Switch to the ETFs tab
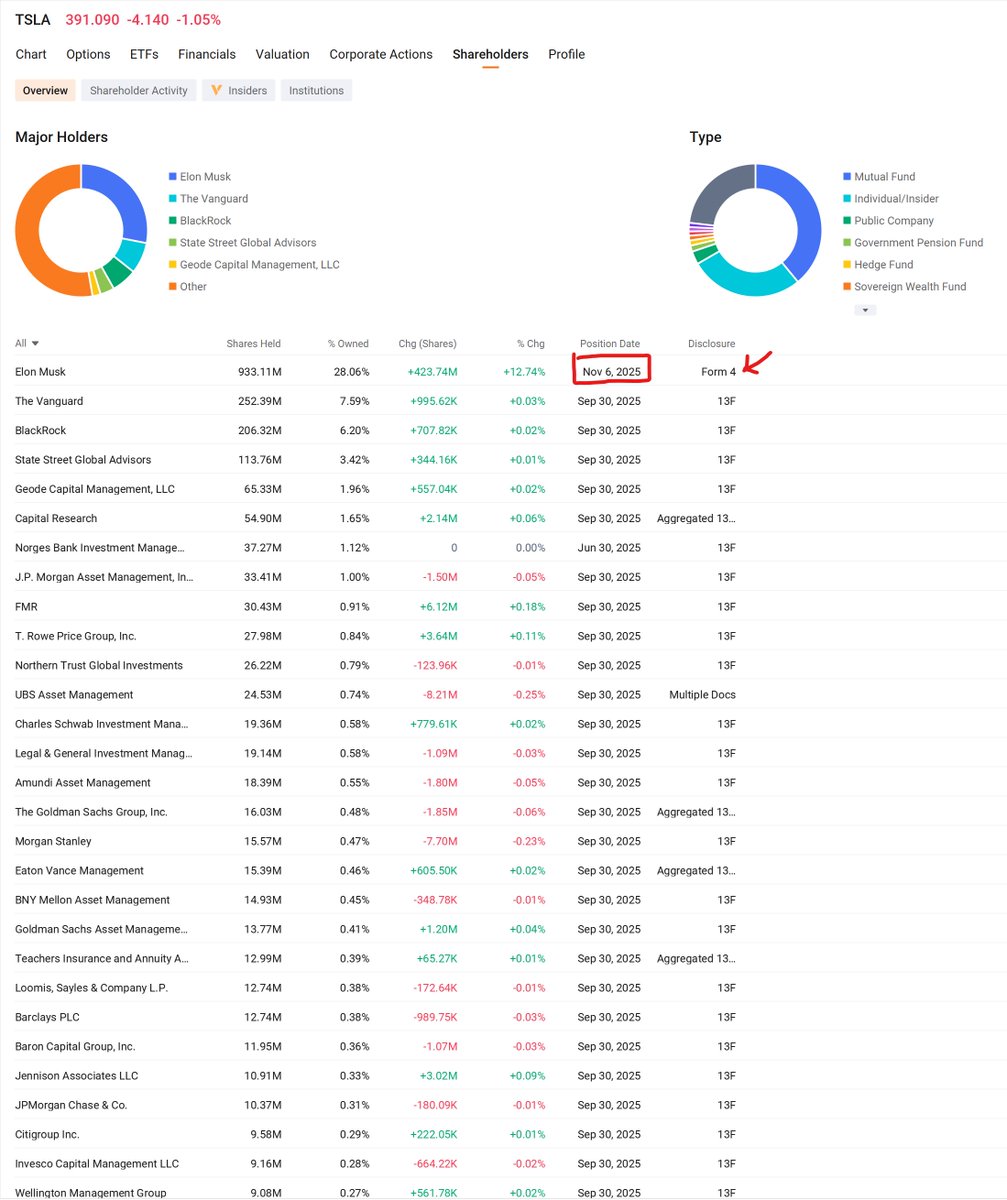 [144, 54]
